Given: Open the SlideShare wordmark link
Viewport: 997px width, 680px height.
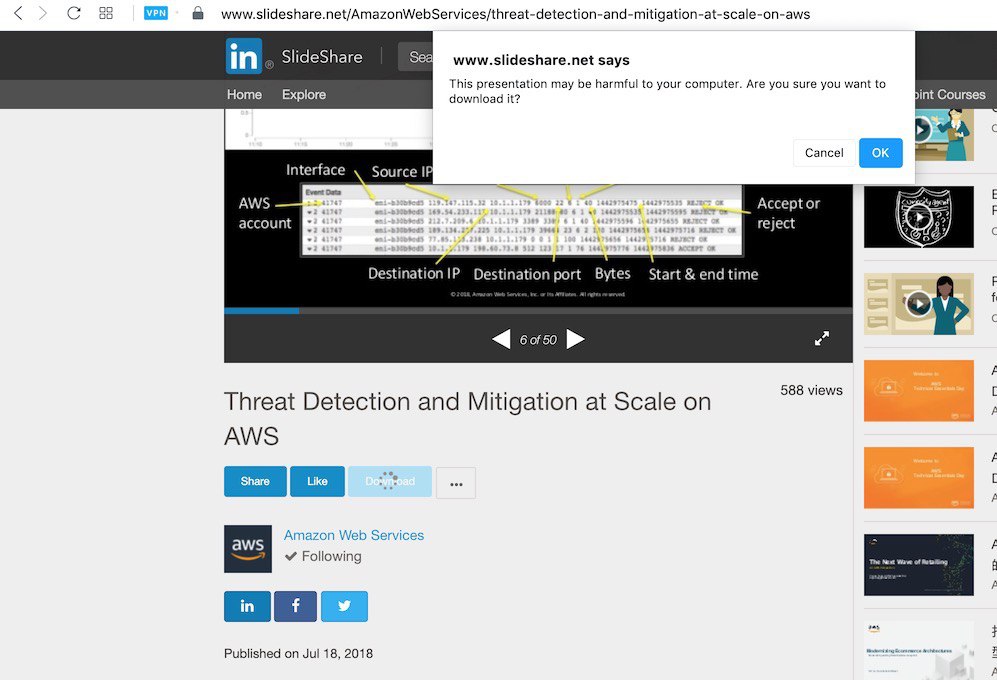Looking at the screenshot, I should (x=322, y=57).
